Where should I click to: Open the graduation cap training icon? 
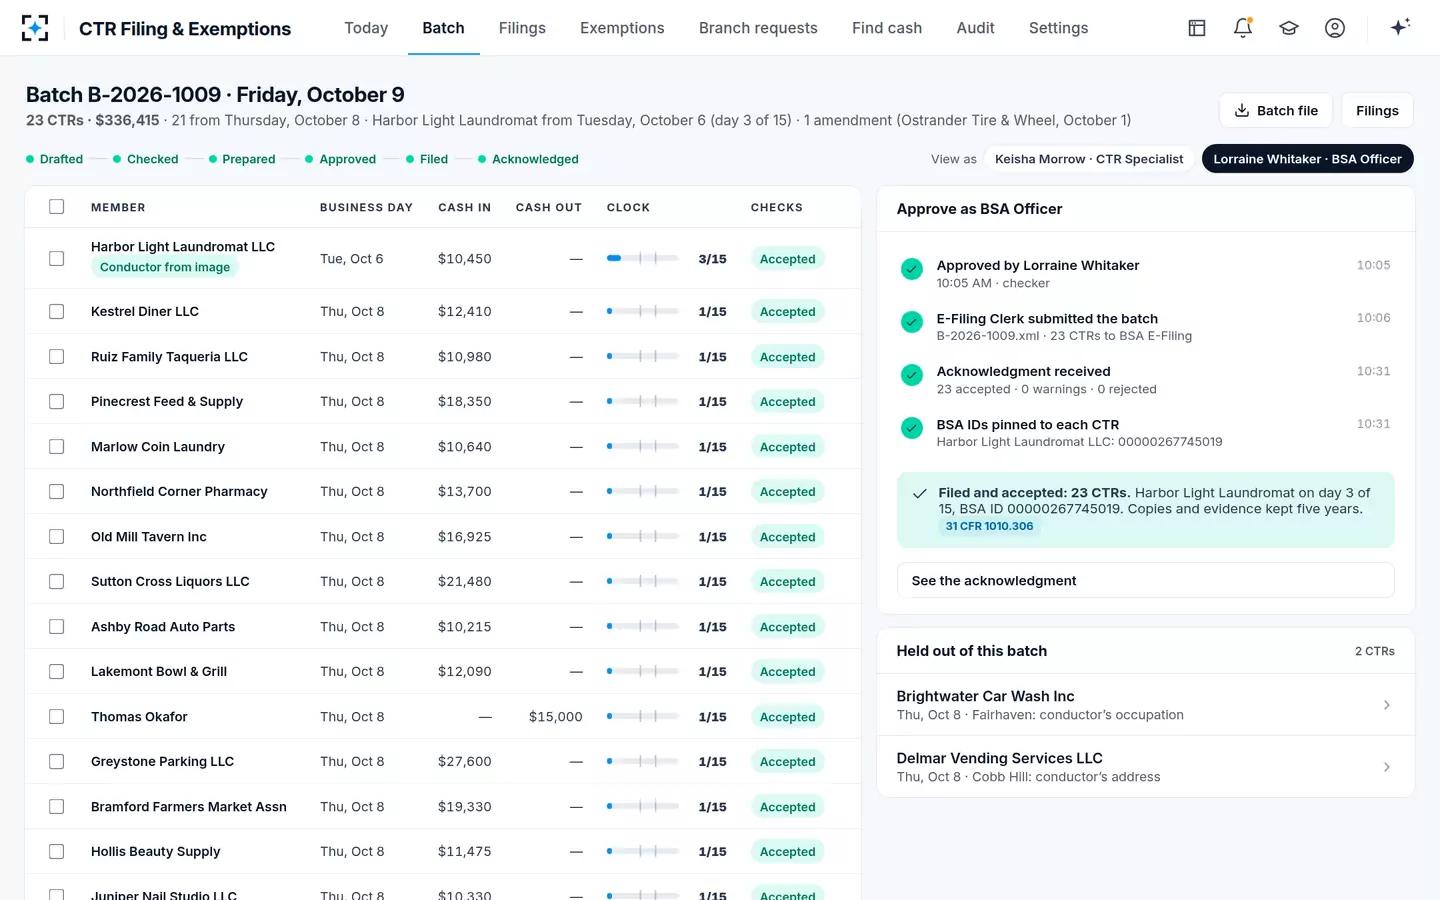click(x=1289, y=28)
